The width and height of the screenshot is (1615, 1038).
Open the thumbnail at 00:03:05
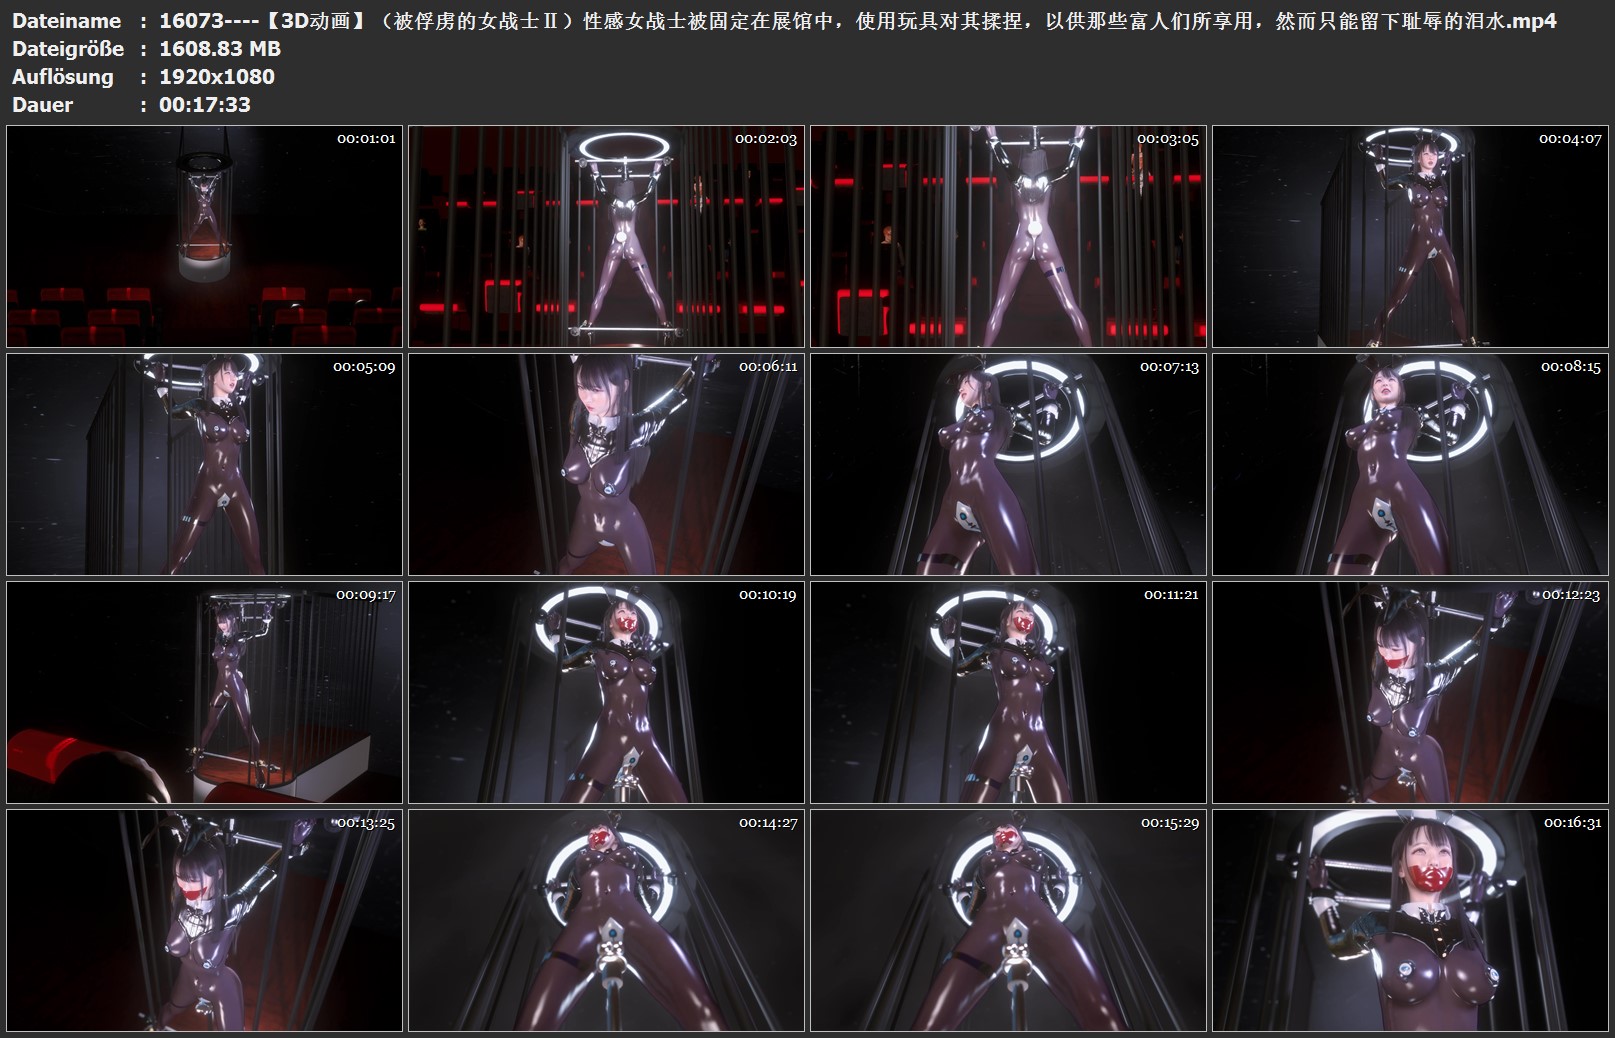pyautogui.click(x=1008, y=236)
